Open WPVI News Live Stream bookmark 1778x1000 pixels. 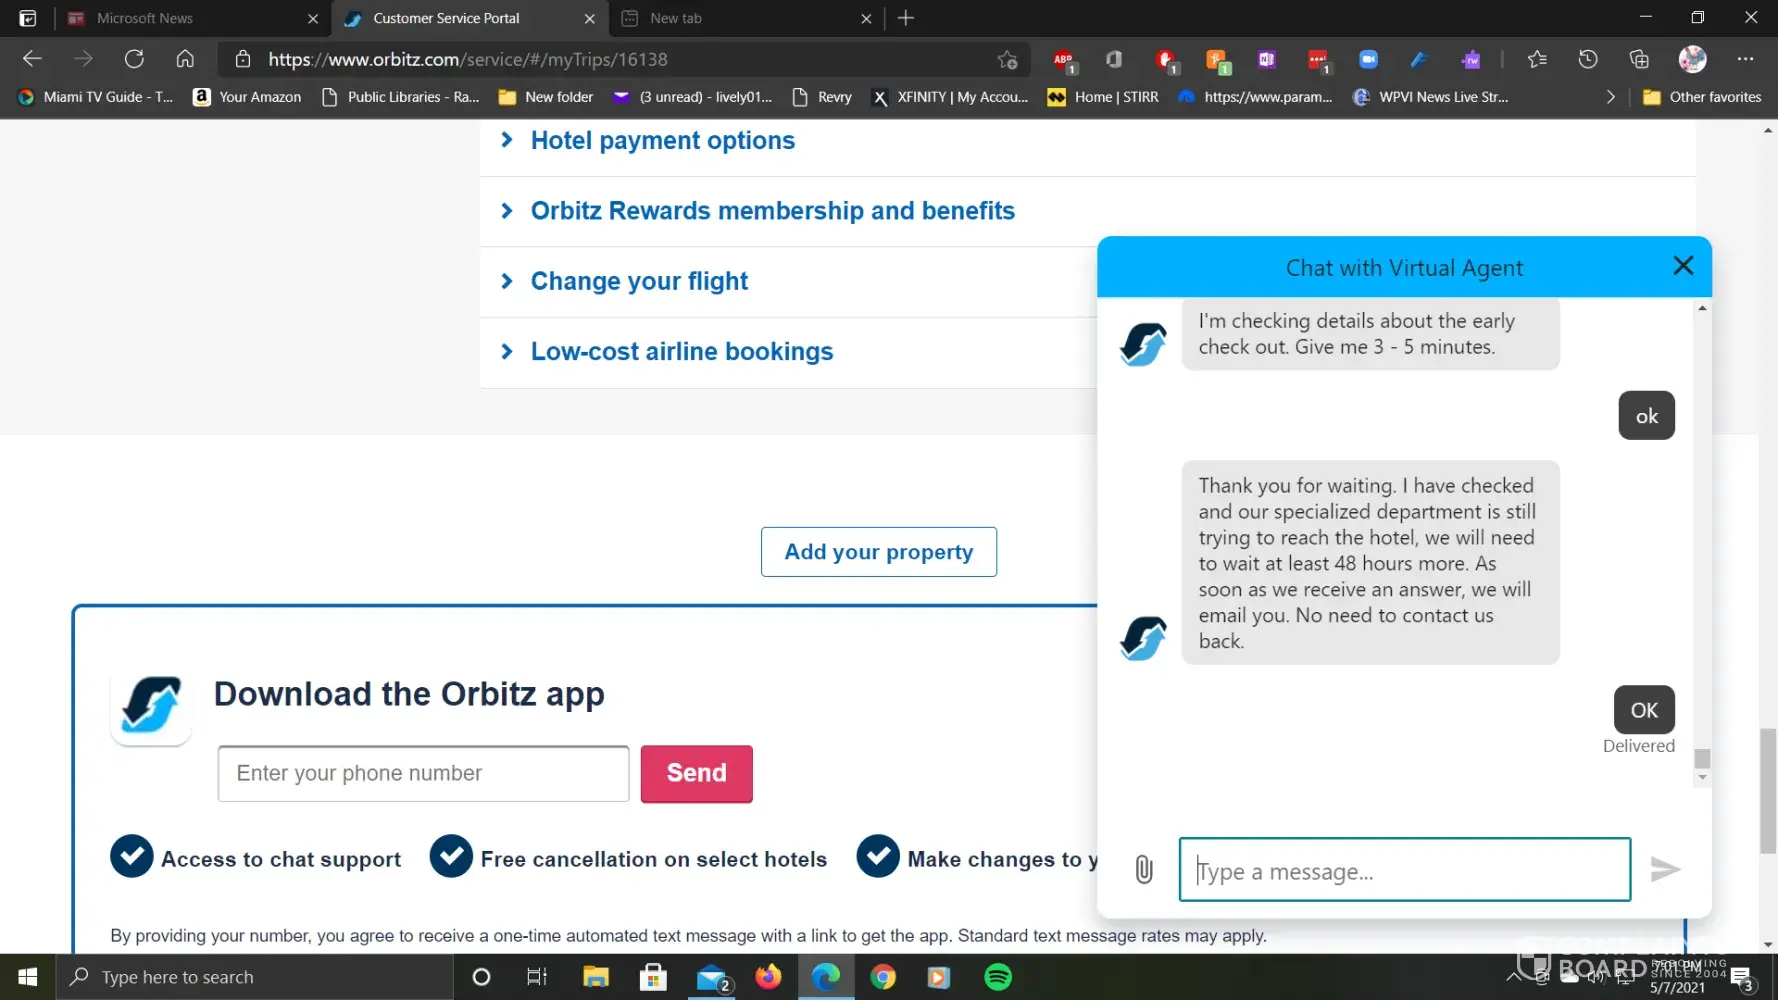(x=1431, y=97)
